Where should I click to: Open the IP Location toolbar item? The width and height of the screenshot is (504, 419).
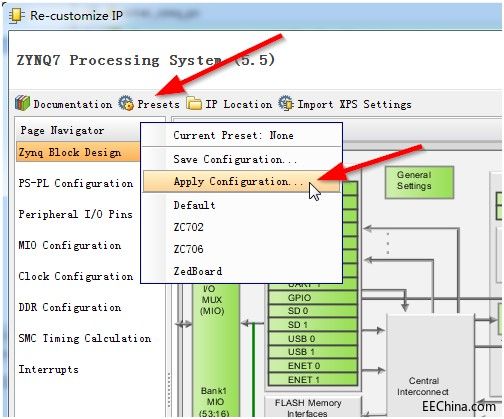[239, 104]
